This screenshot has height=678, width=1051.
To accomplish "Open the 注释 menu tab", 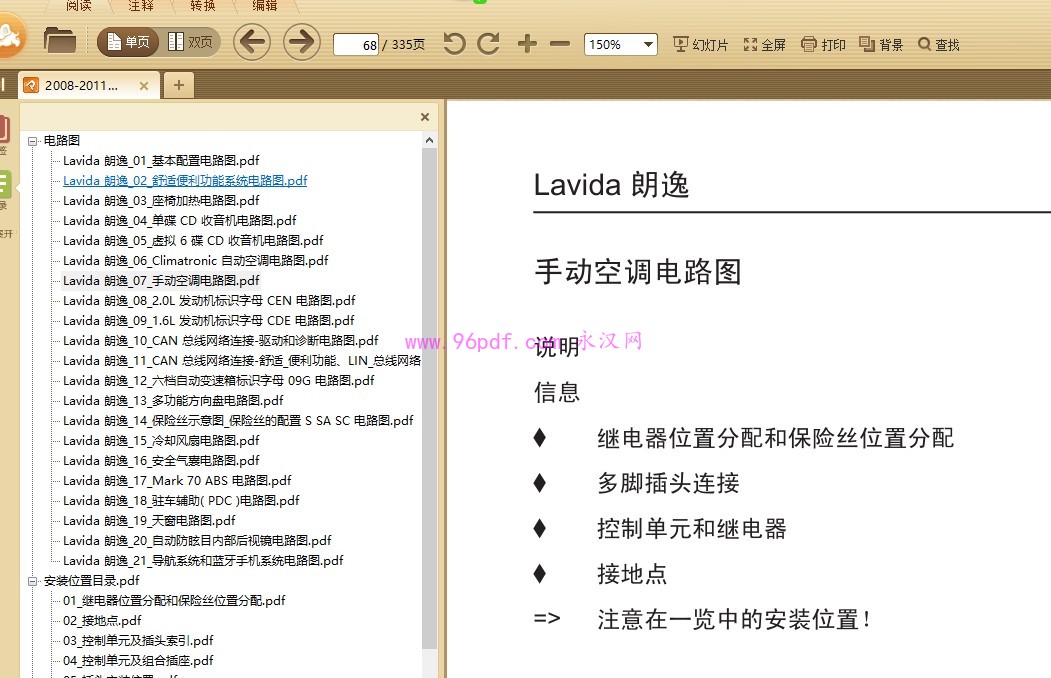I will coord(141,5).
